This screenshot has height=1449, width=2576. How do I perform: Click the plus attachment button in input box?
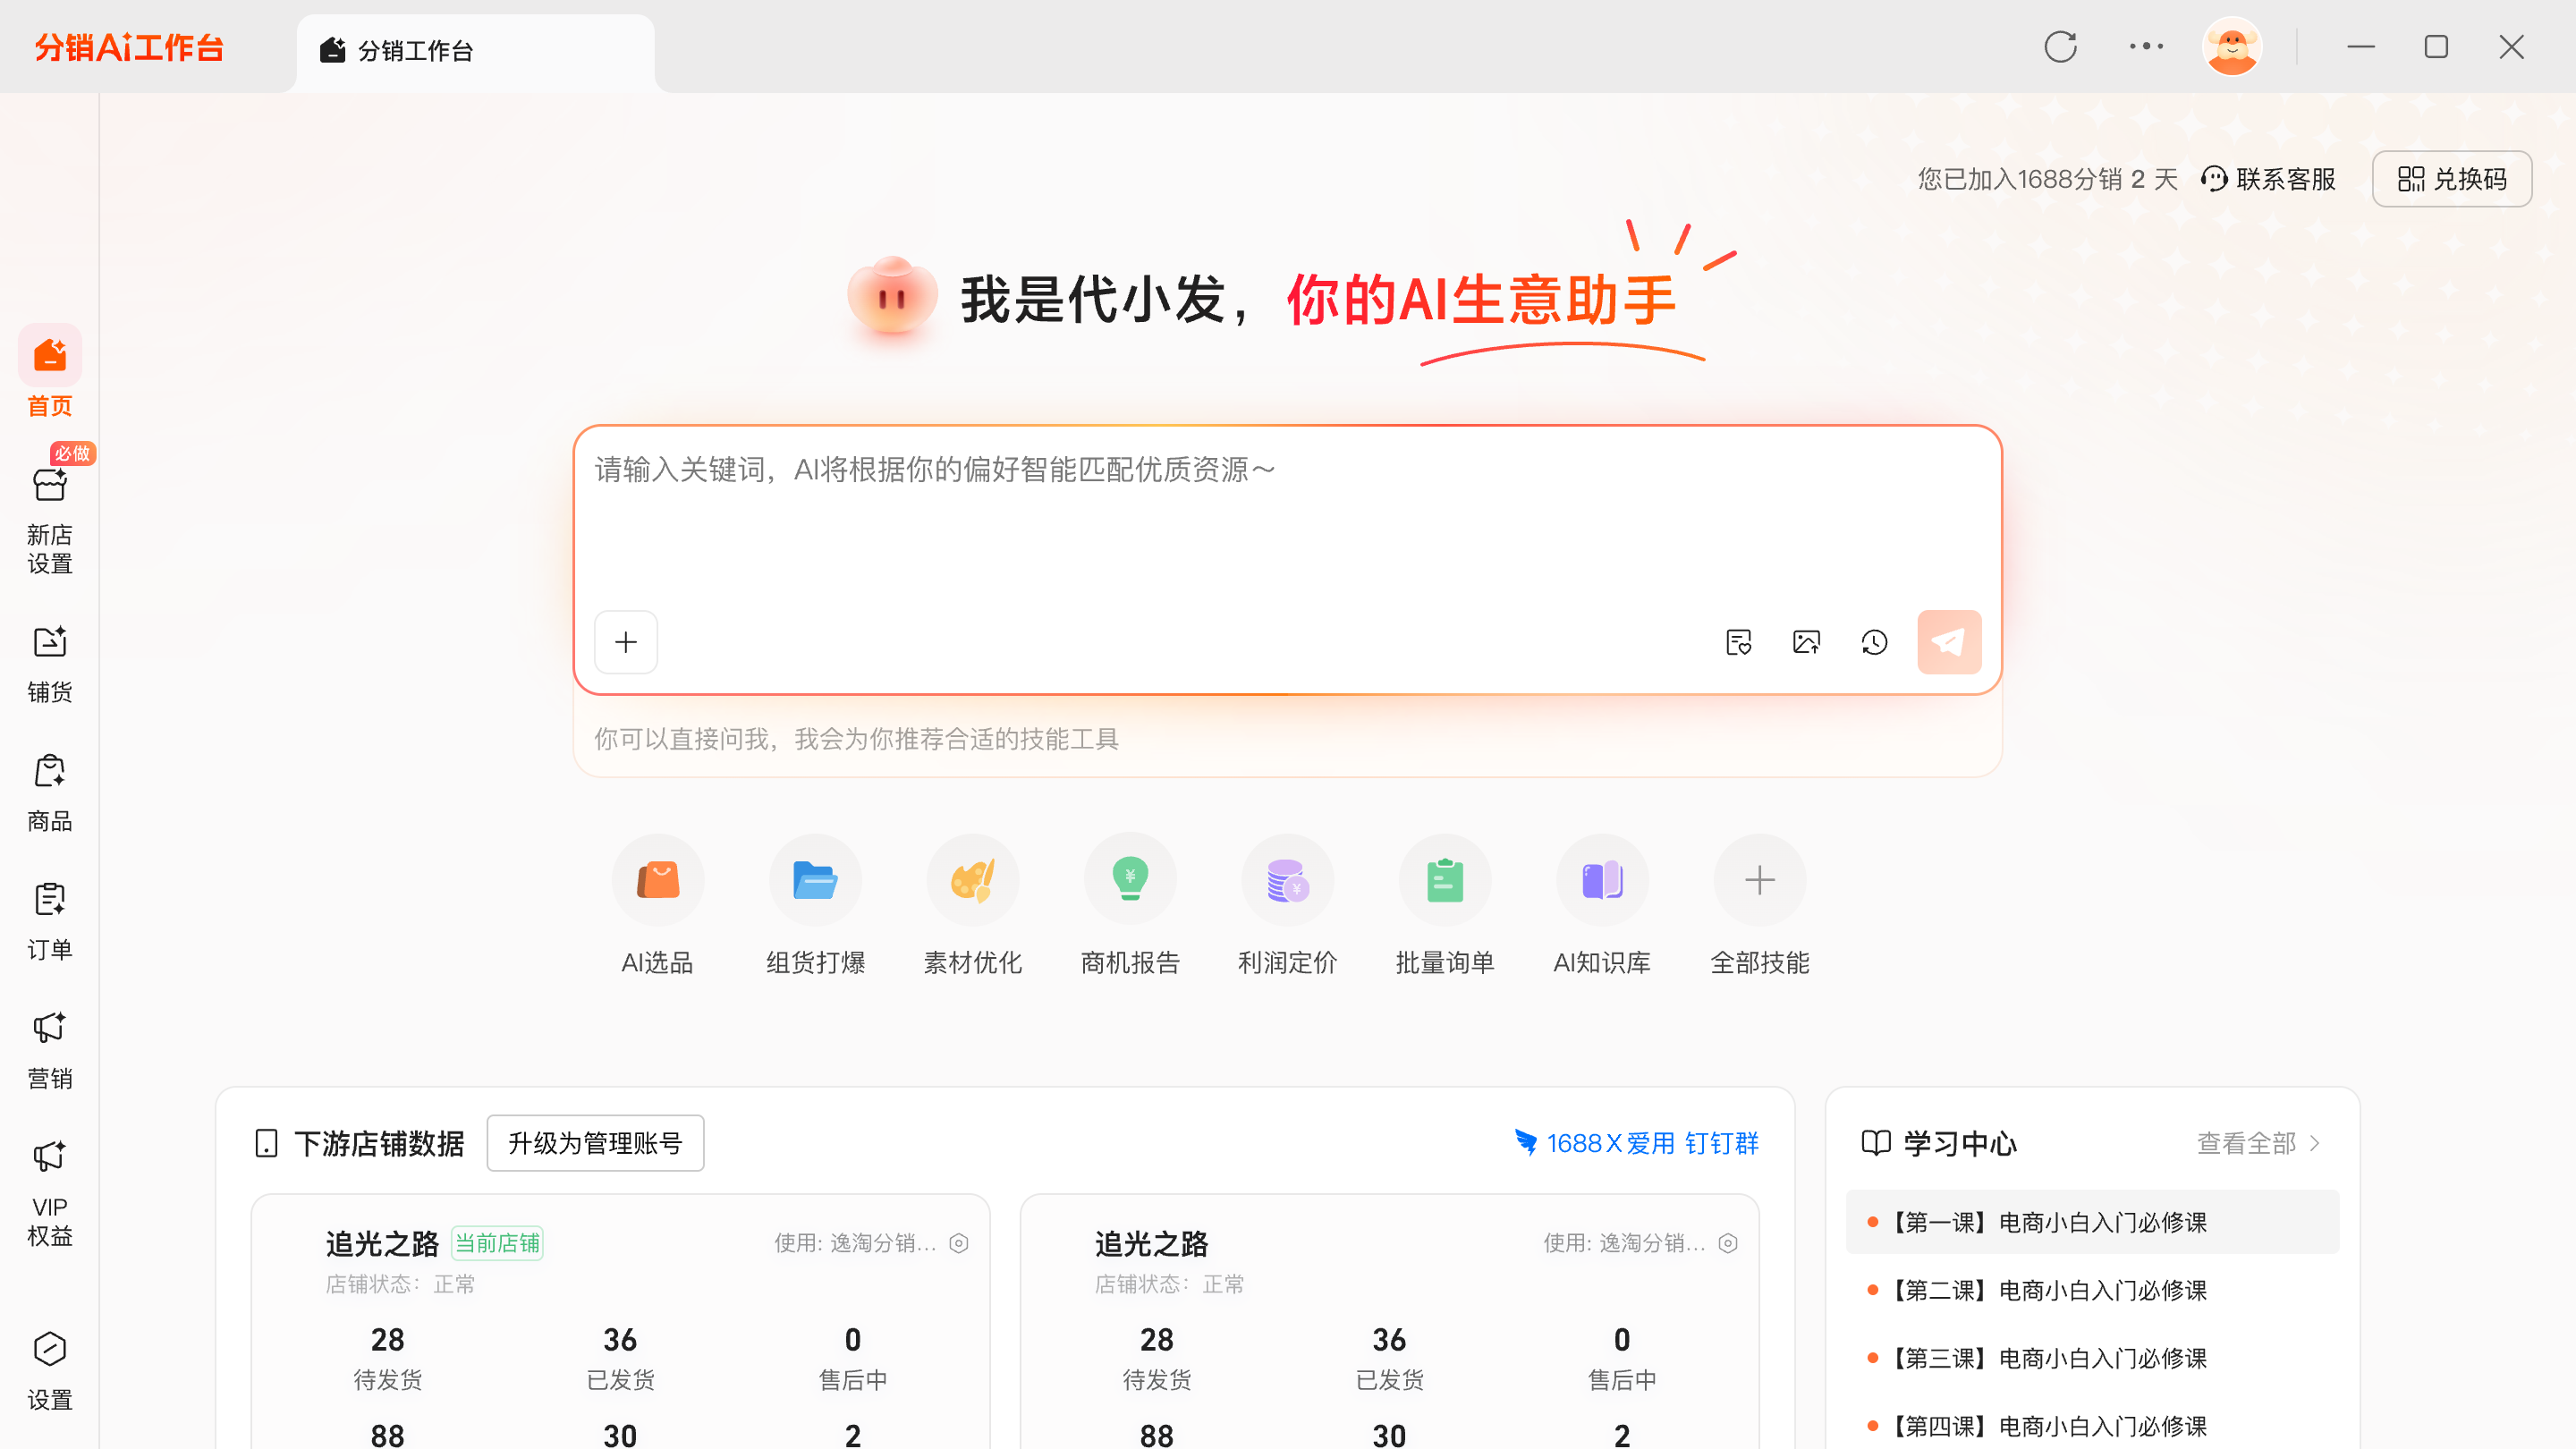(x=626, y=642)
